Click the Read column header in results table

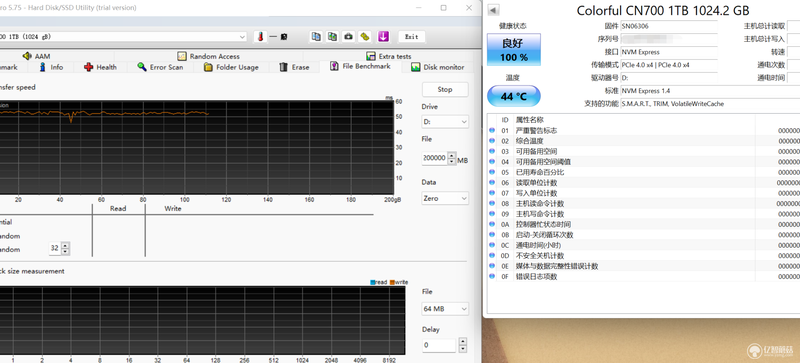118,208
